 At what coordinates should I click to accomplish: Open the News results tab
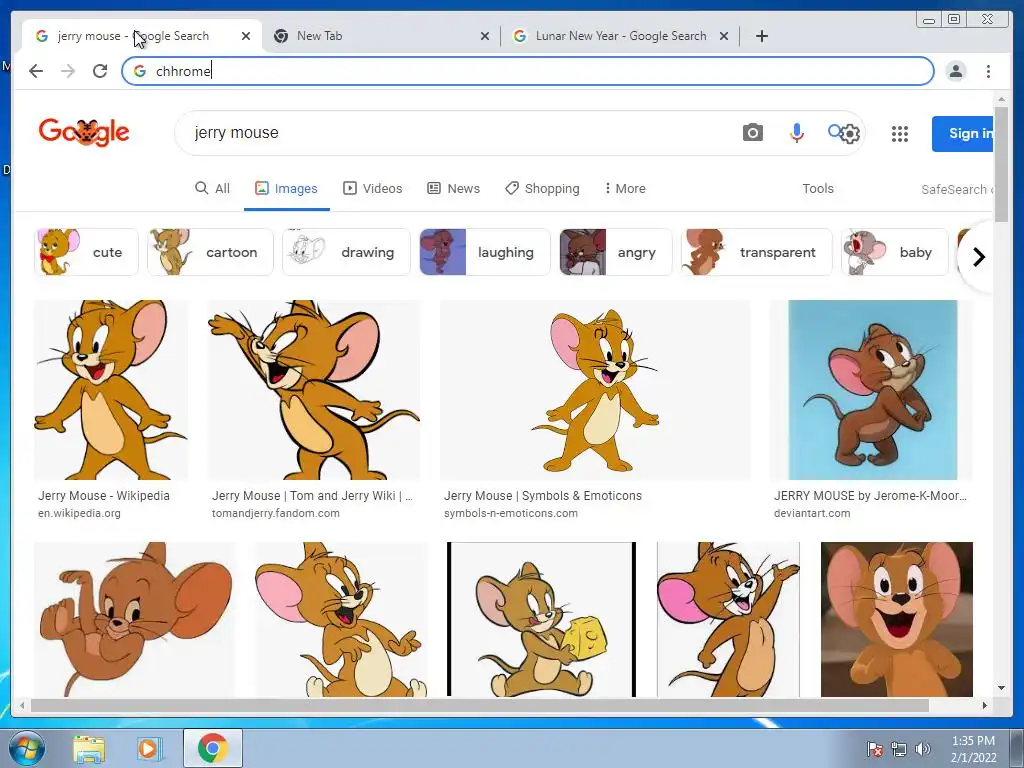pyautogui.click(x=453, y=188)
